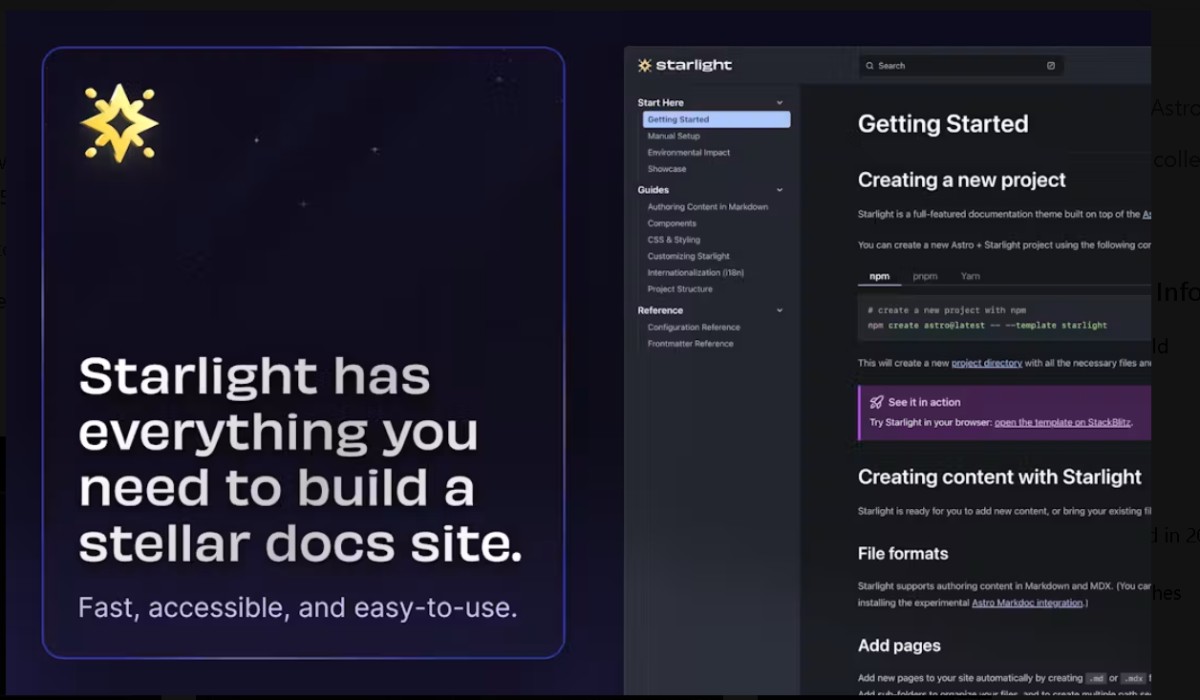Focus the Search input field

point(961,66)
